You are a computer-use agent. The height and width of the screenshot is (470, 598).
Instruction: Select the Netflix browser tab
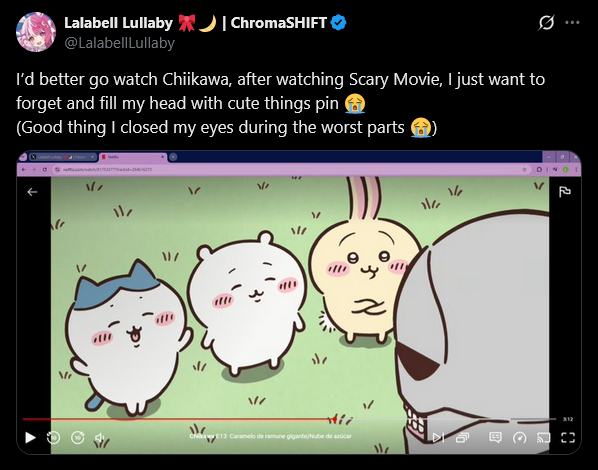coord(133,157)
